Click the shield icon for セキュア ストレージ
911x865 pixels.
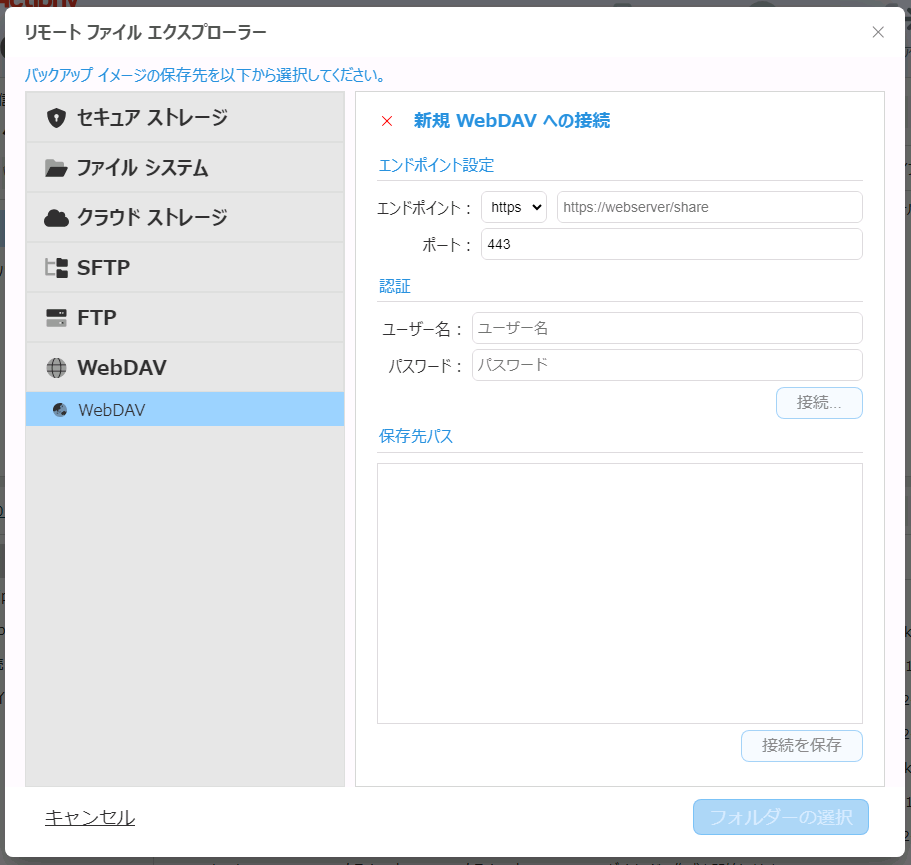click(57, 118)
